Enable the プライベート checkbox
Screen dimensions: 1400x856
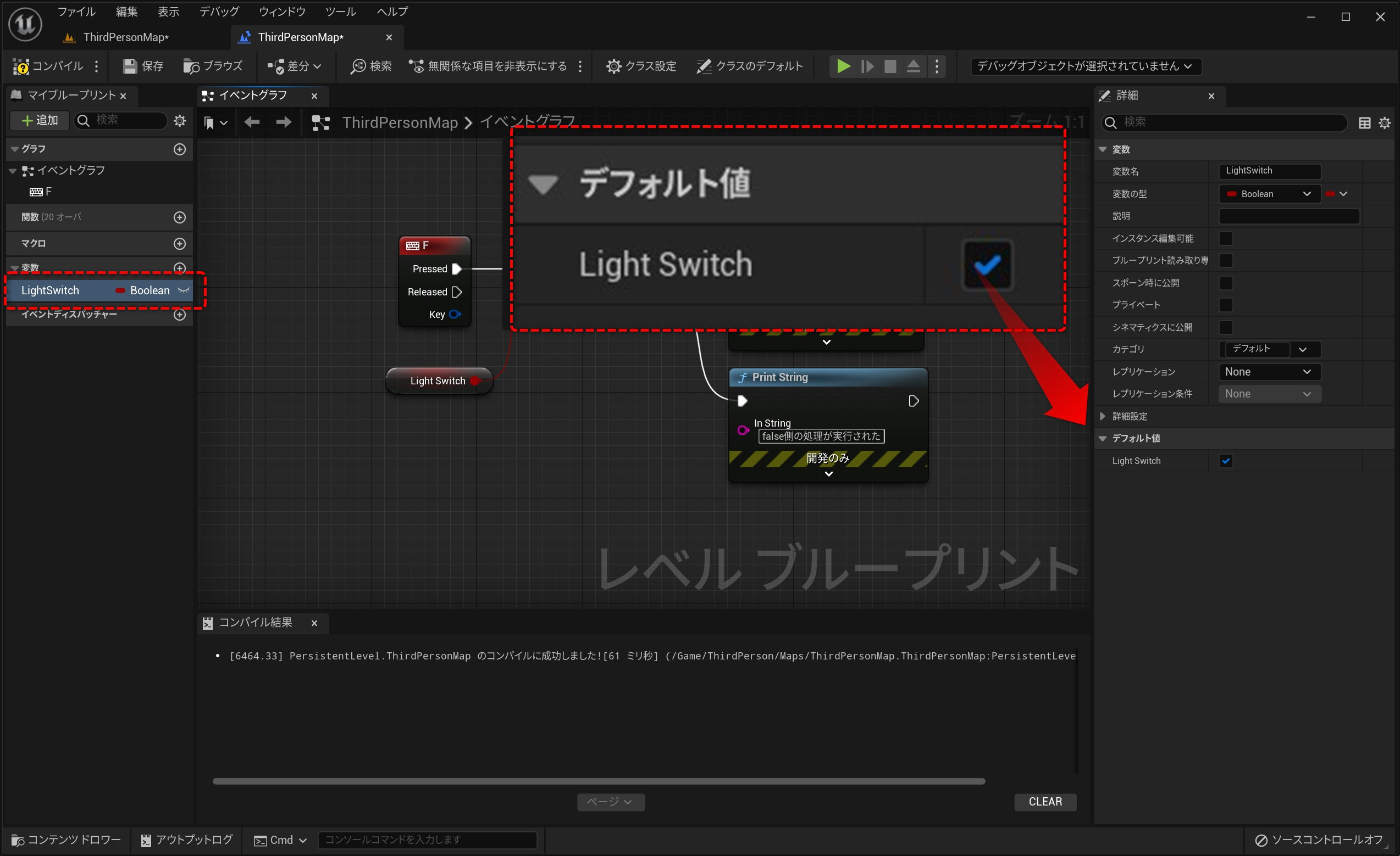(x=1224, y=304)
